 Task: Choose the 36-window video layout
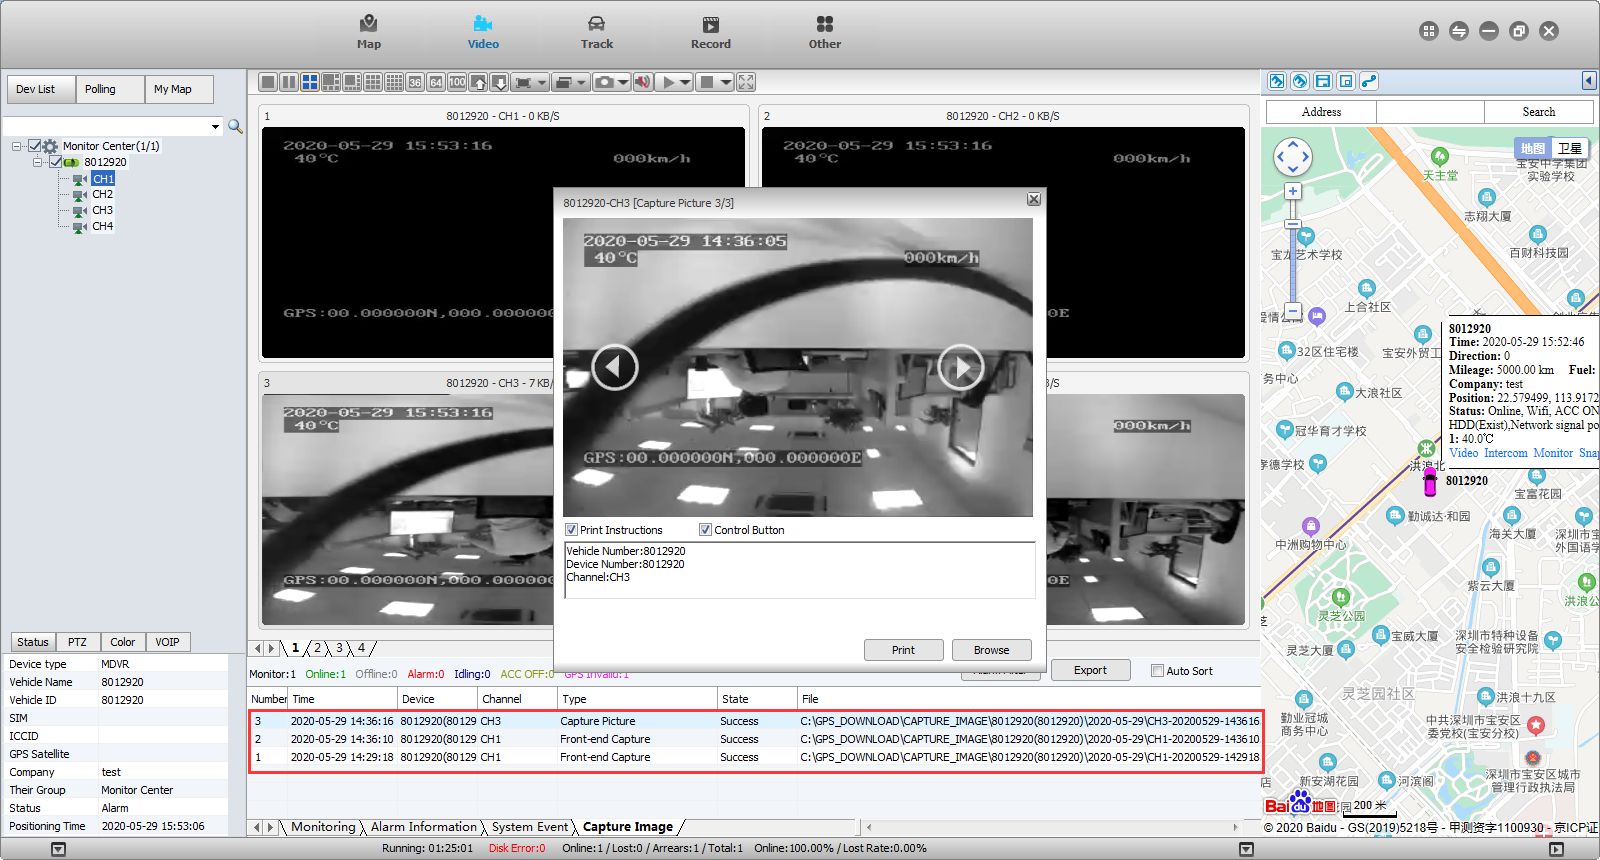pyautogui.click(x=415, y=82)
